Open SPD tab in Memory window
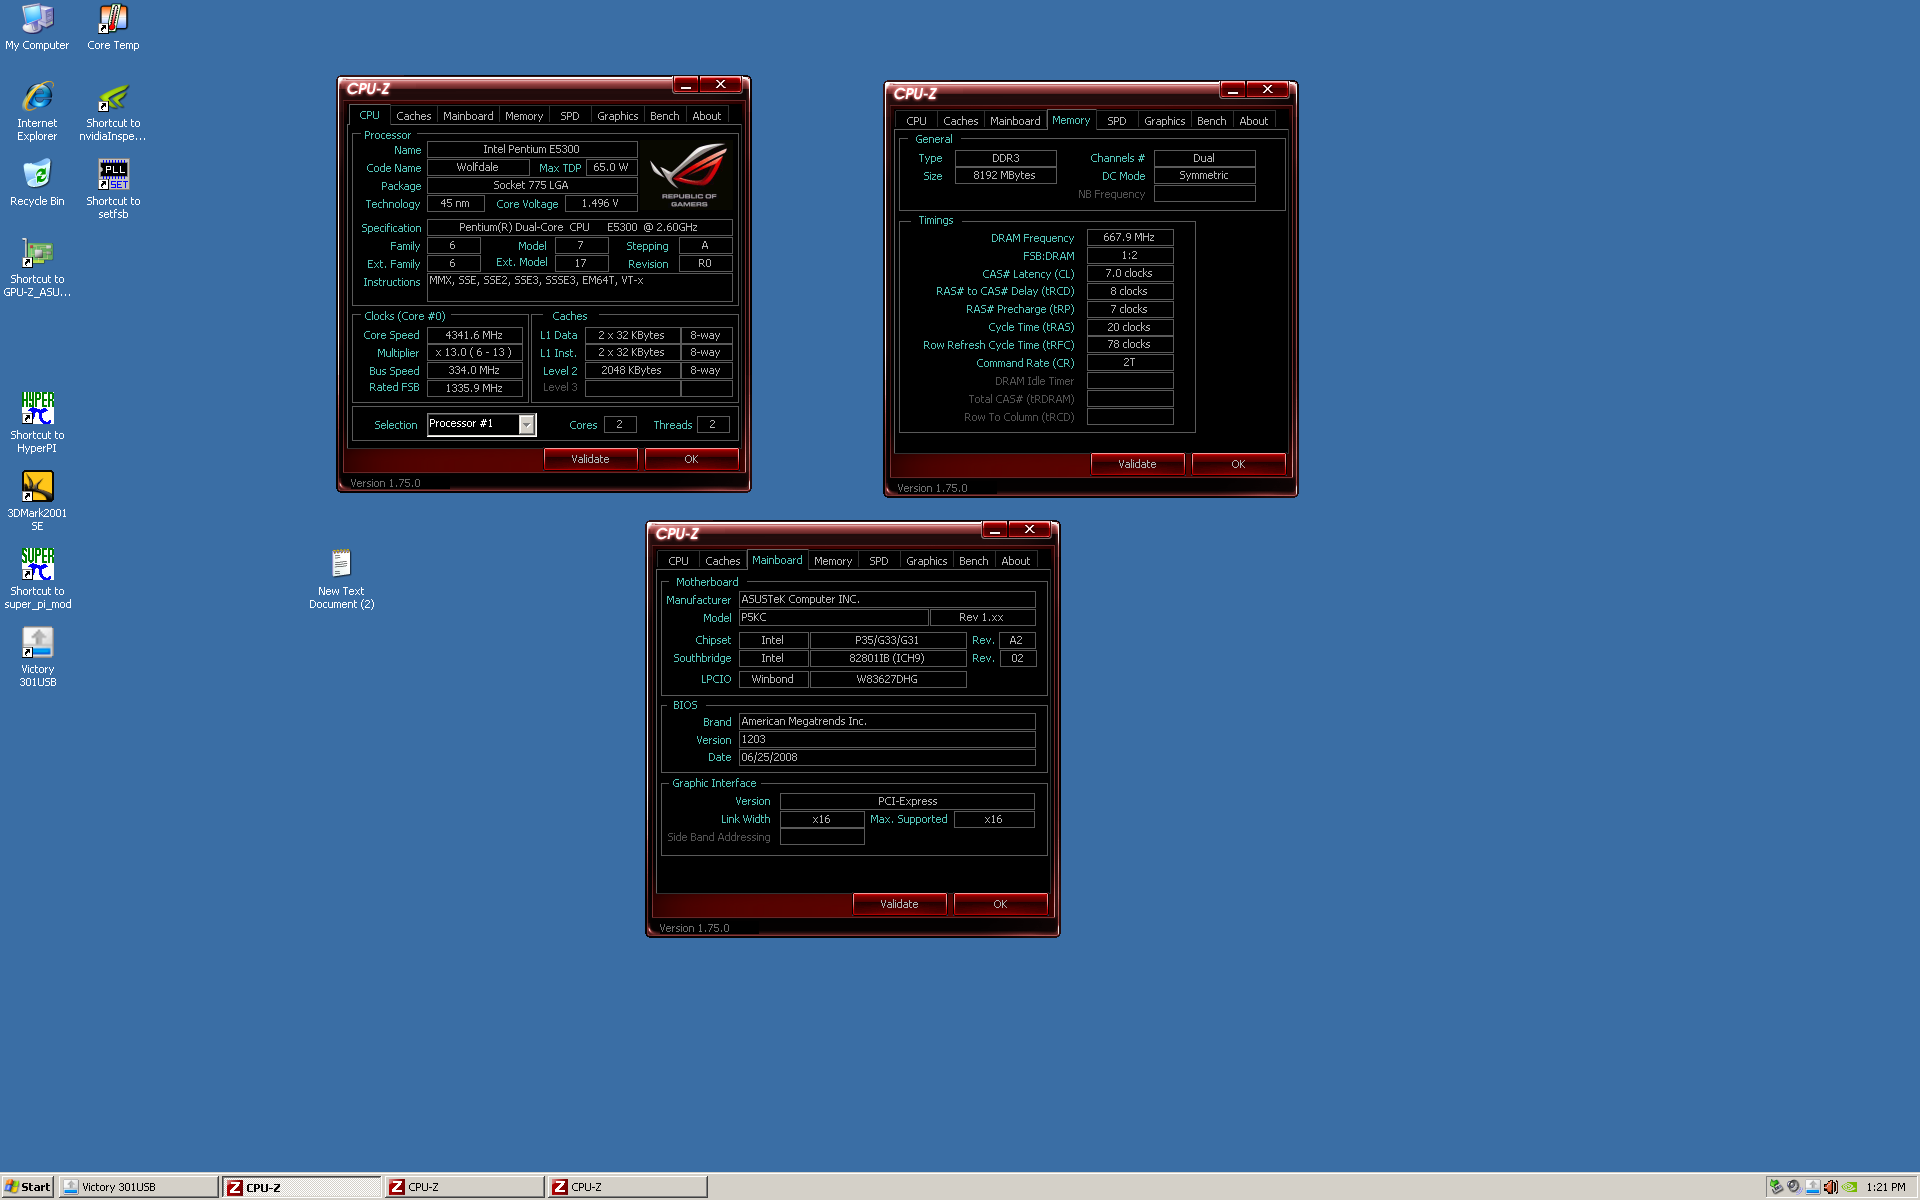1920x1200 pixels. tap(1117, 121)
